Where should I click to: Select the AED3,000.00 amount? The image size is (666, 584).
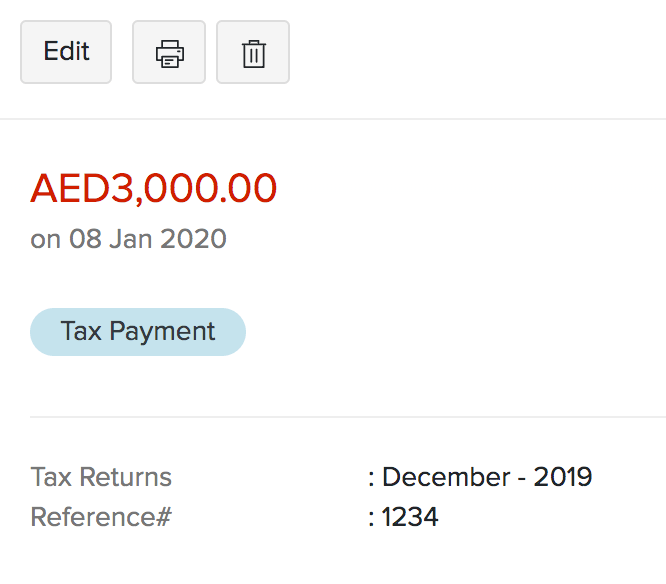[154, 188]
